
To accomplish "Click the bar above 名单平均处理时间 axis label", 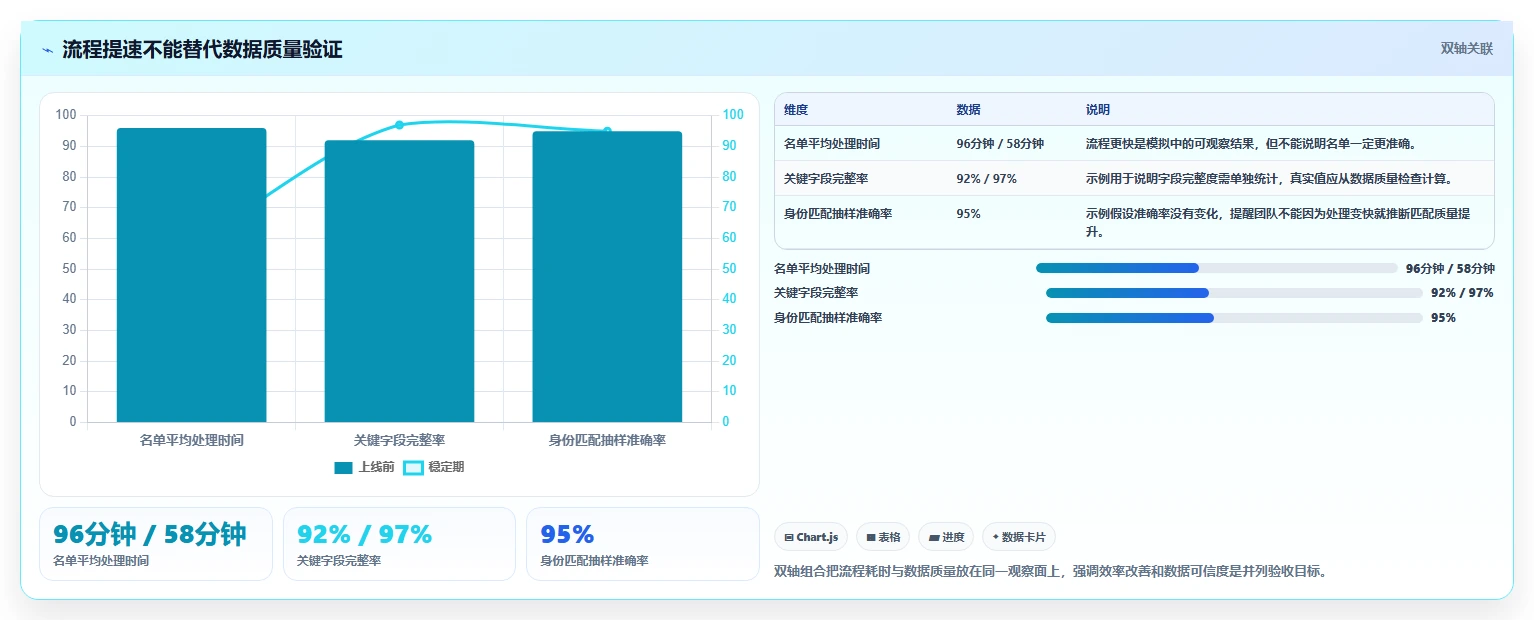I will pos(191,275).
